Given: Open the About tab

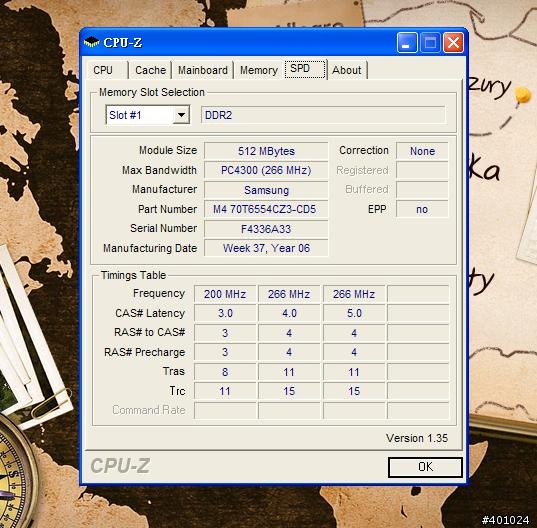Looking at the screenshot, I should [347, 70].
